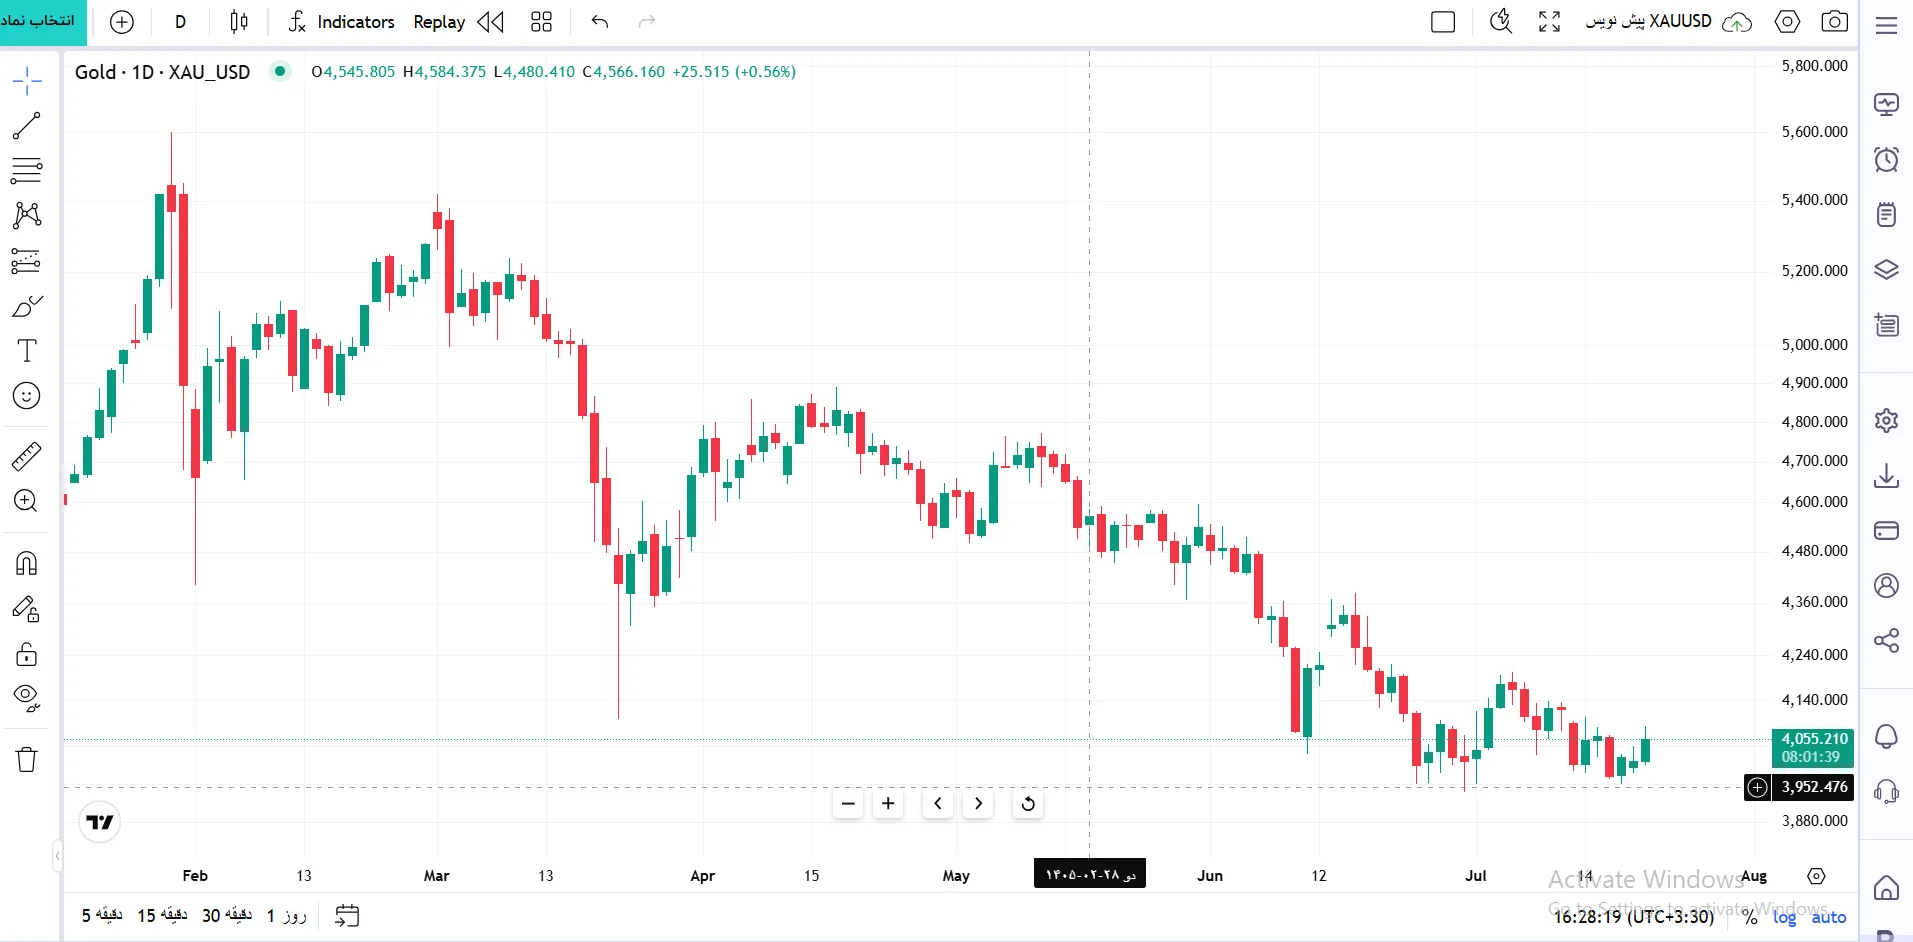This screenshot has width=1913, height=942.
Task: Open the Indicators menu
Action: (341, 21)
